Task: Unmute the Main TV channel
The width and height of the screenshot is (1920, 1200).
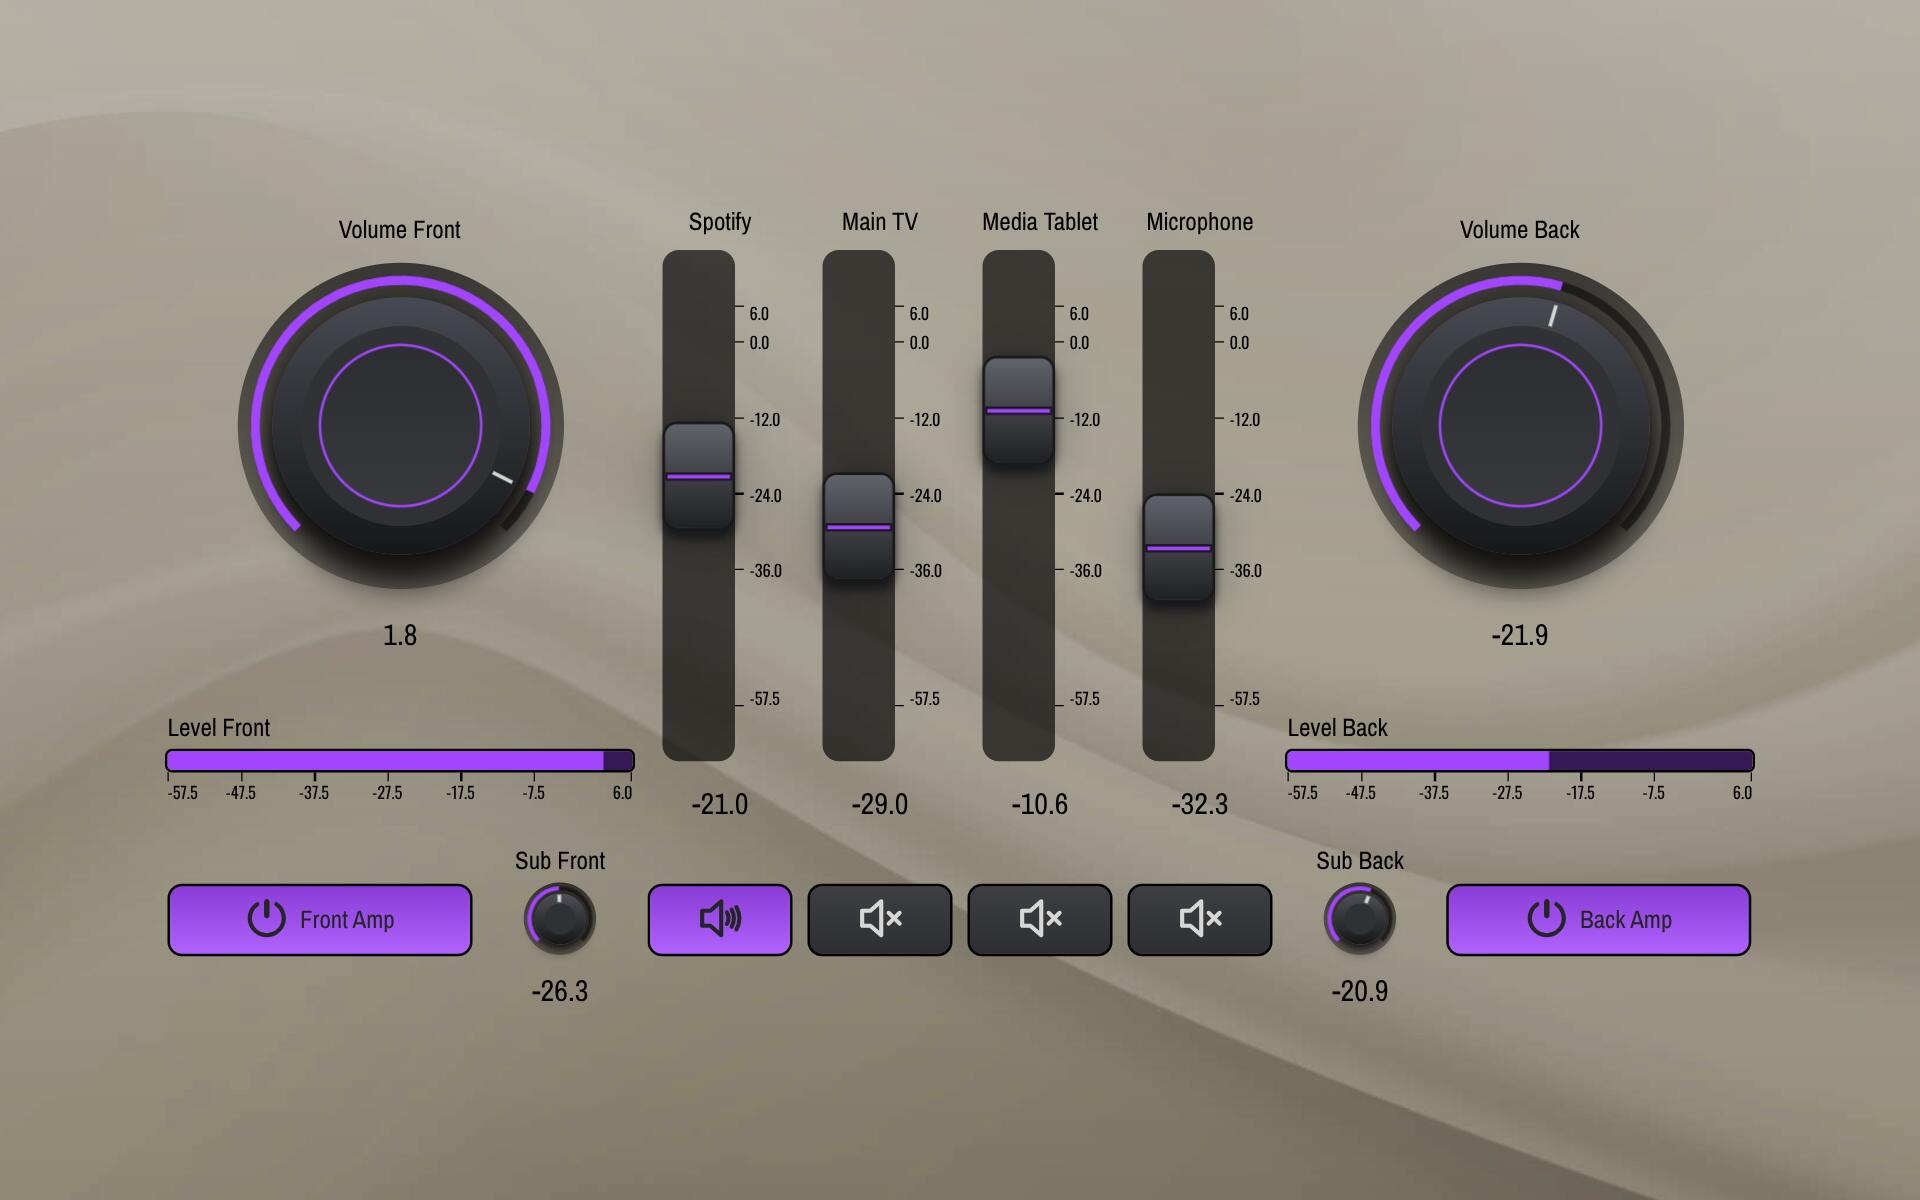Action: [879, 919]
